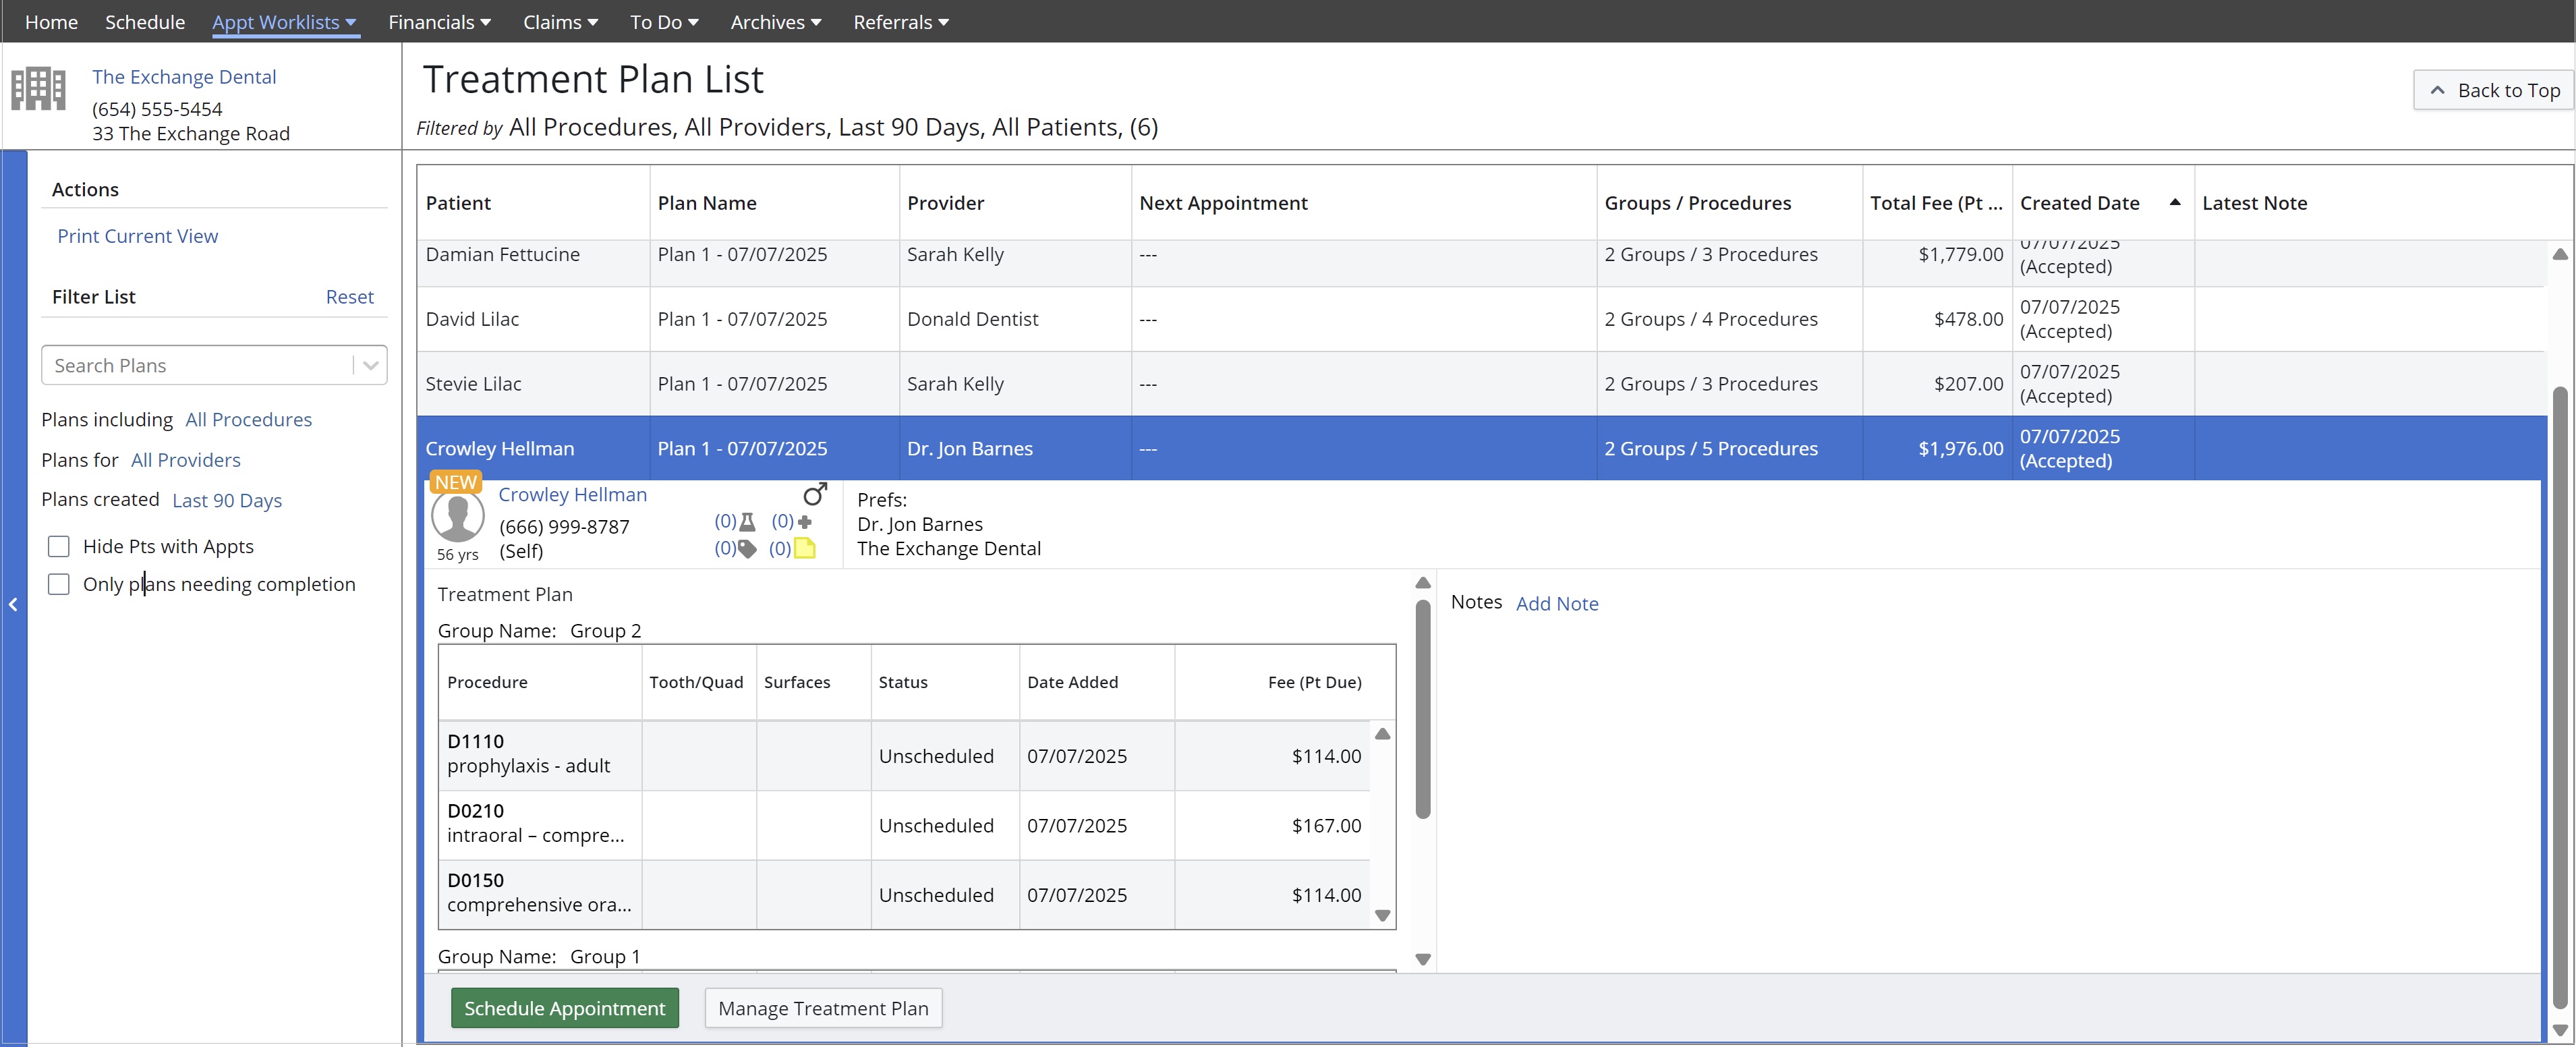
Task: Open the Referrals dropdown menu
Action: click(900, 22)
